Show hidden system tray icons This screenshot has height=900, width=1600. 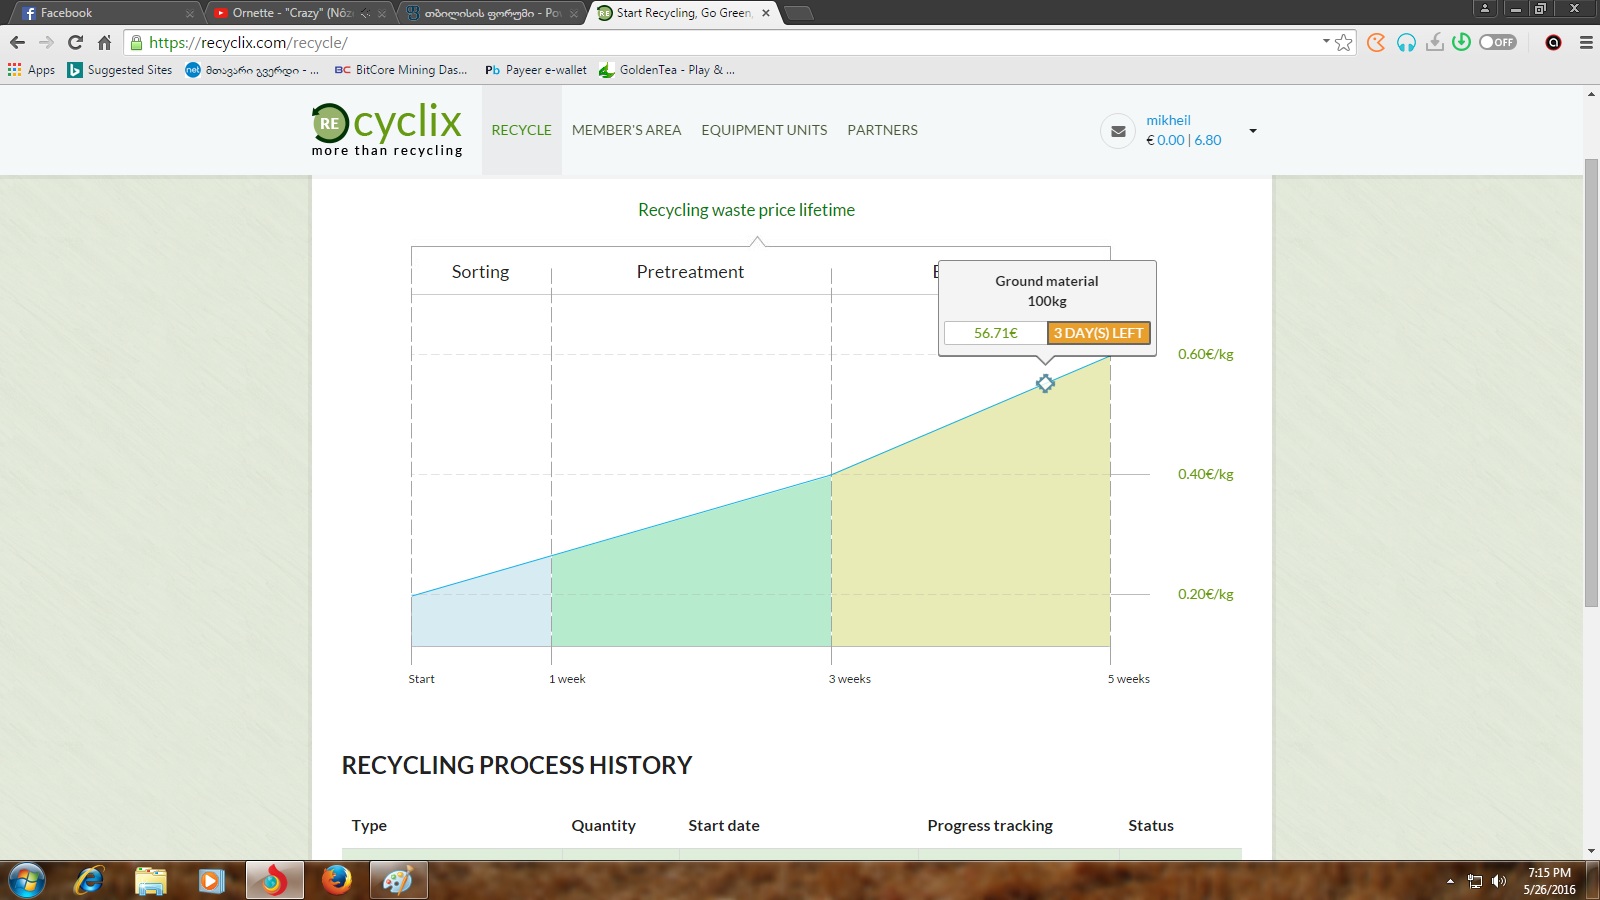coord(1450,881)
